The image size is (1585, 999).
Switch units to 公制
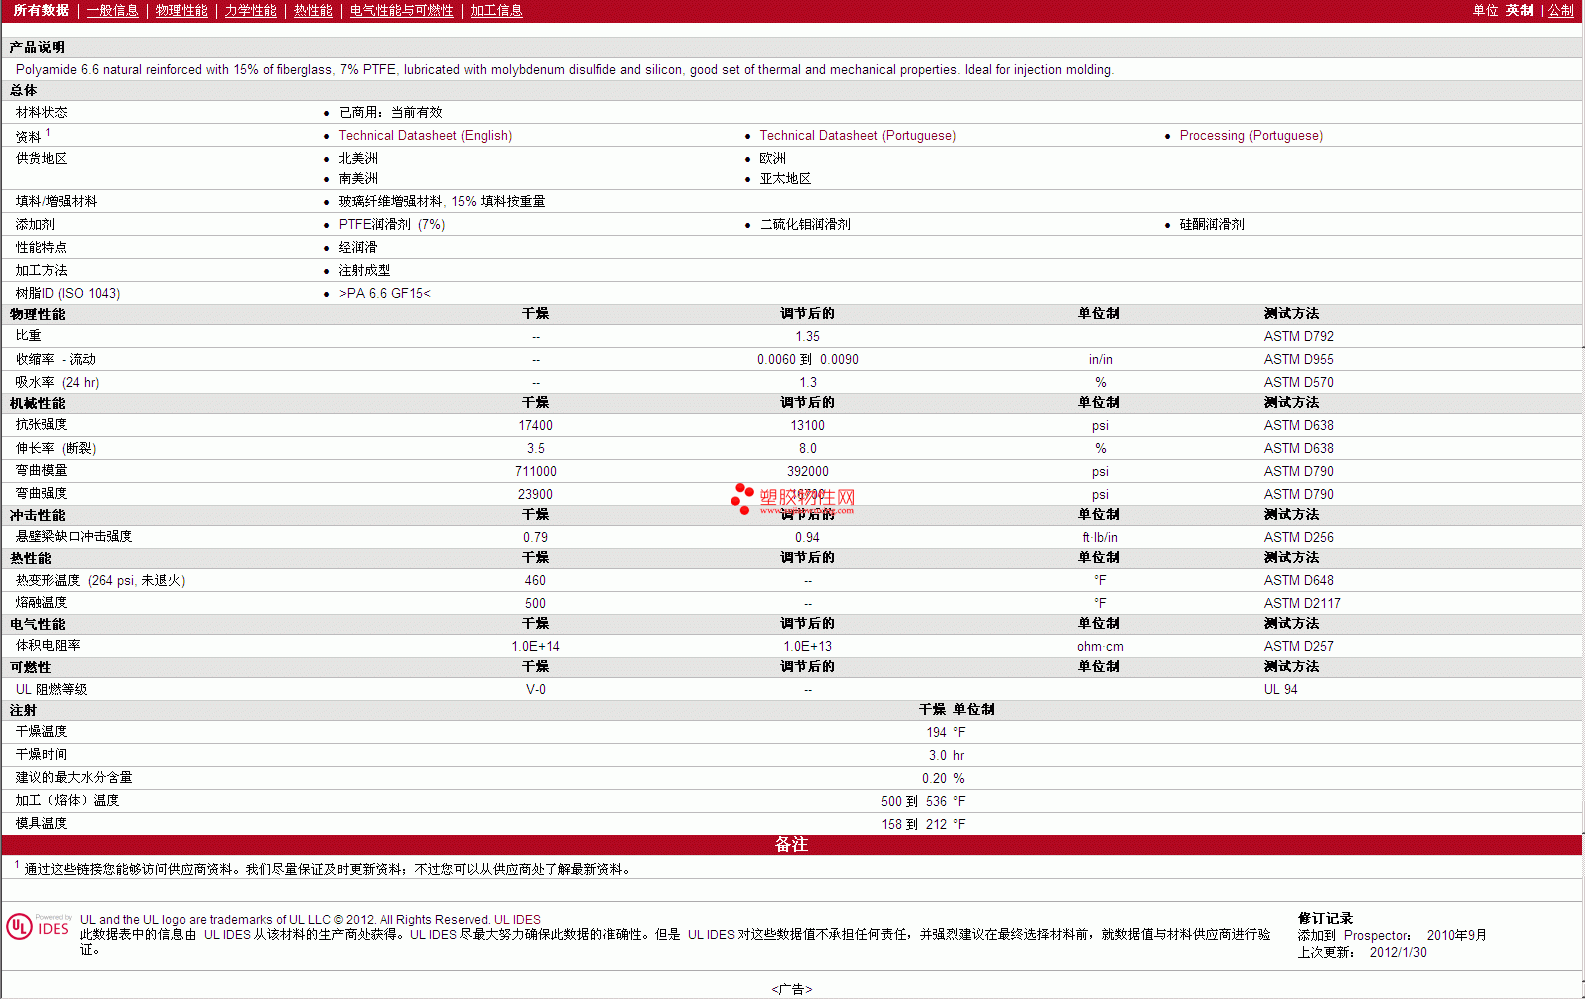pos(1560,10)
